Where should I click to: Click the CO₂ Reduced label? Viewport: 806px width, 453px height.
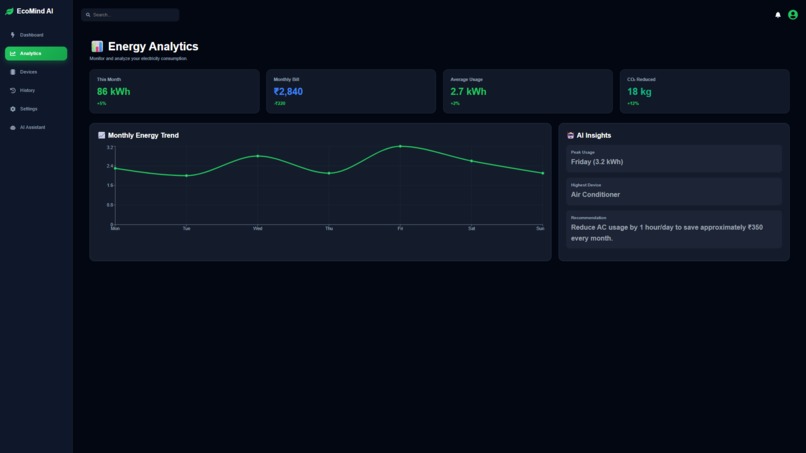pyautogui.click(x=642, y=79)
